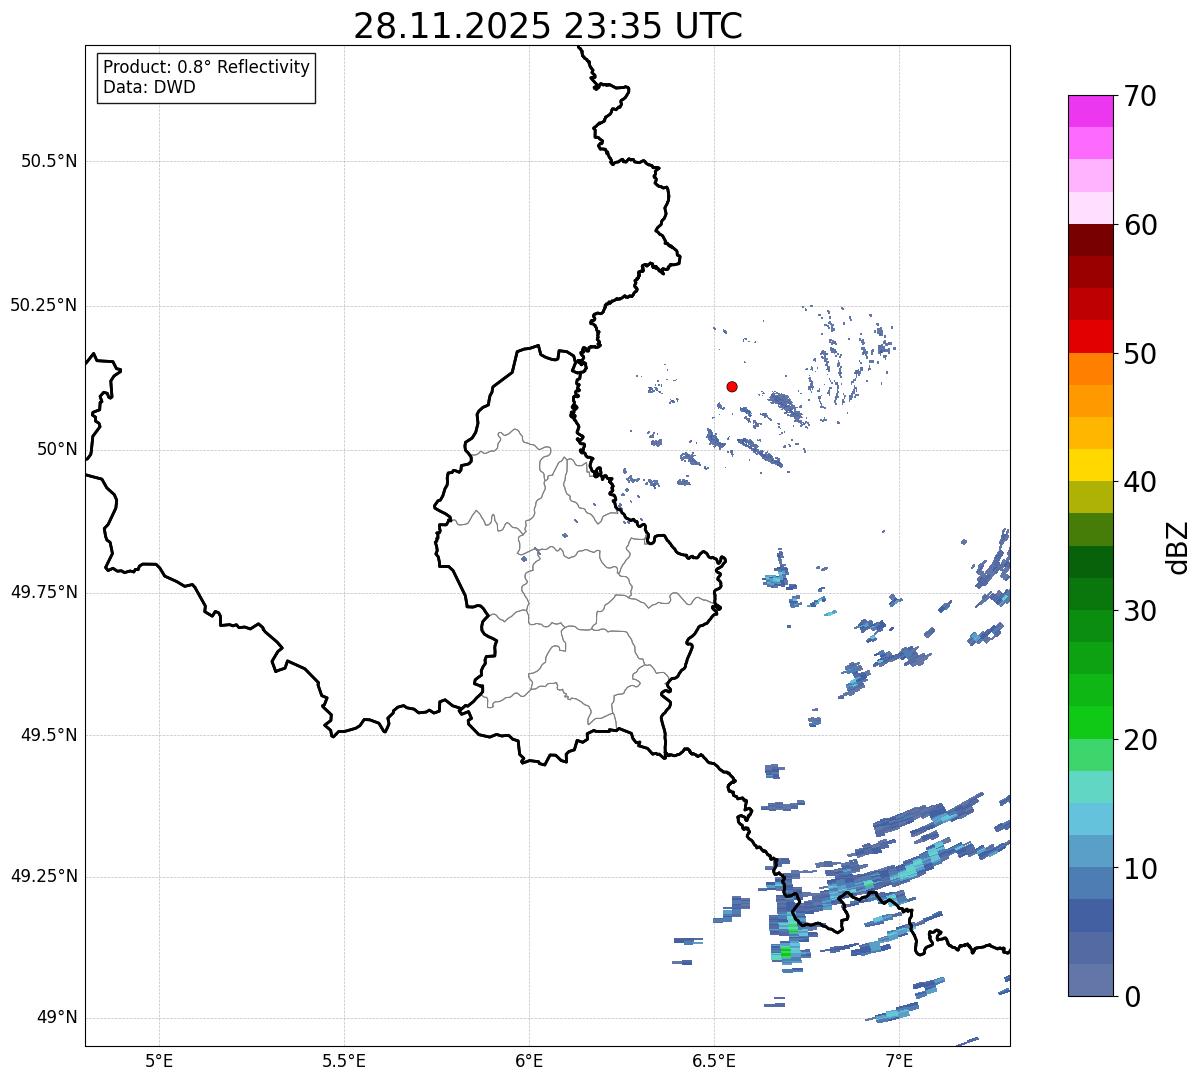
Task: Click the 50.25°N latitude label
Action: [43, 305]
